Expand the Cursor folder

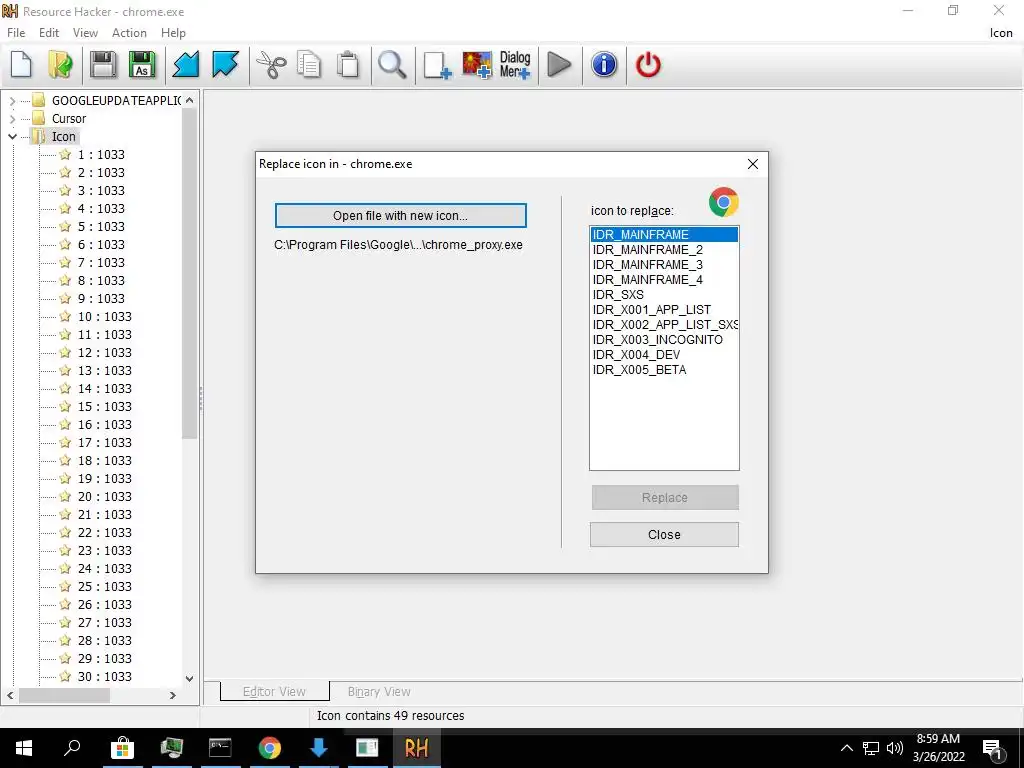[x=12, y=119]
